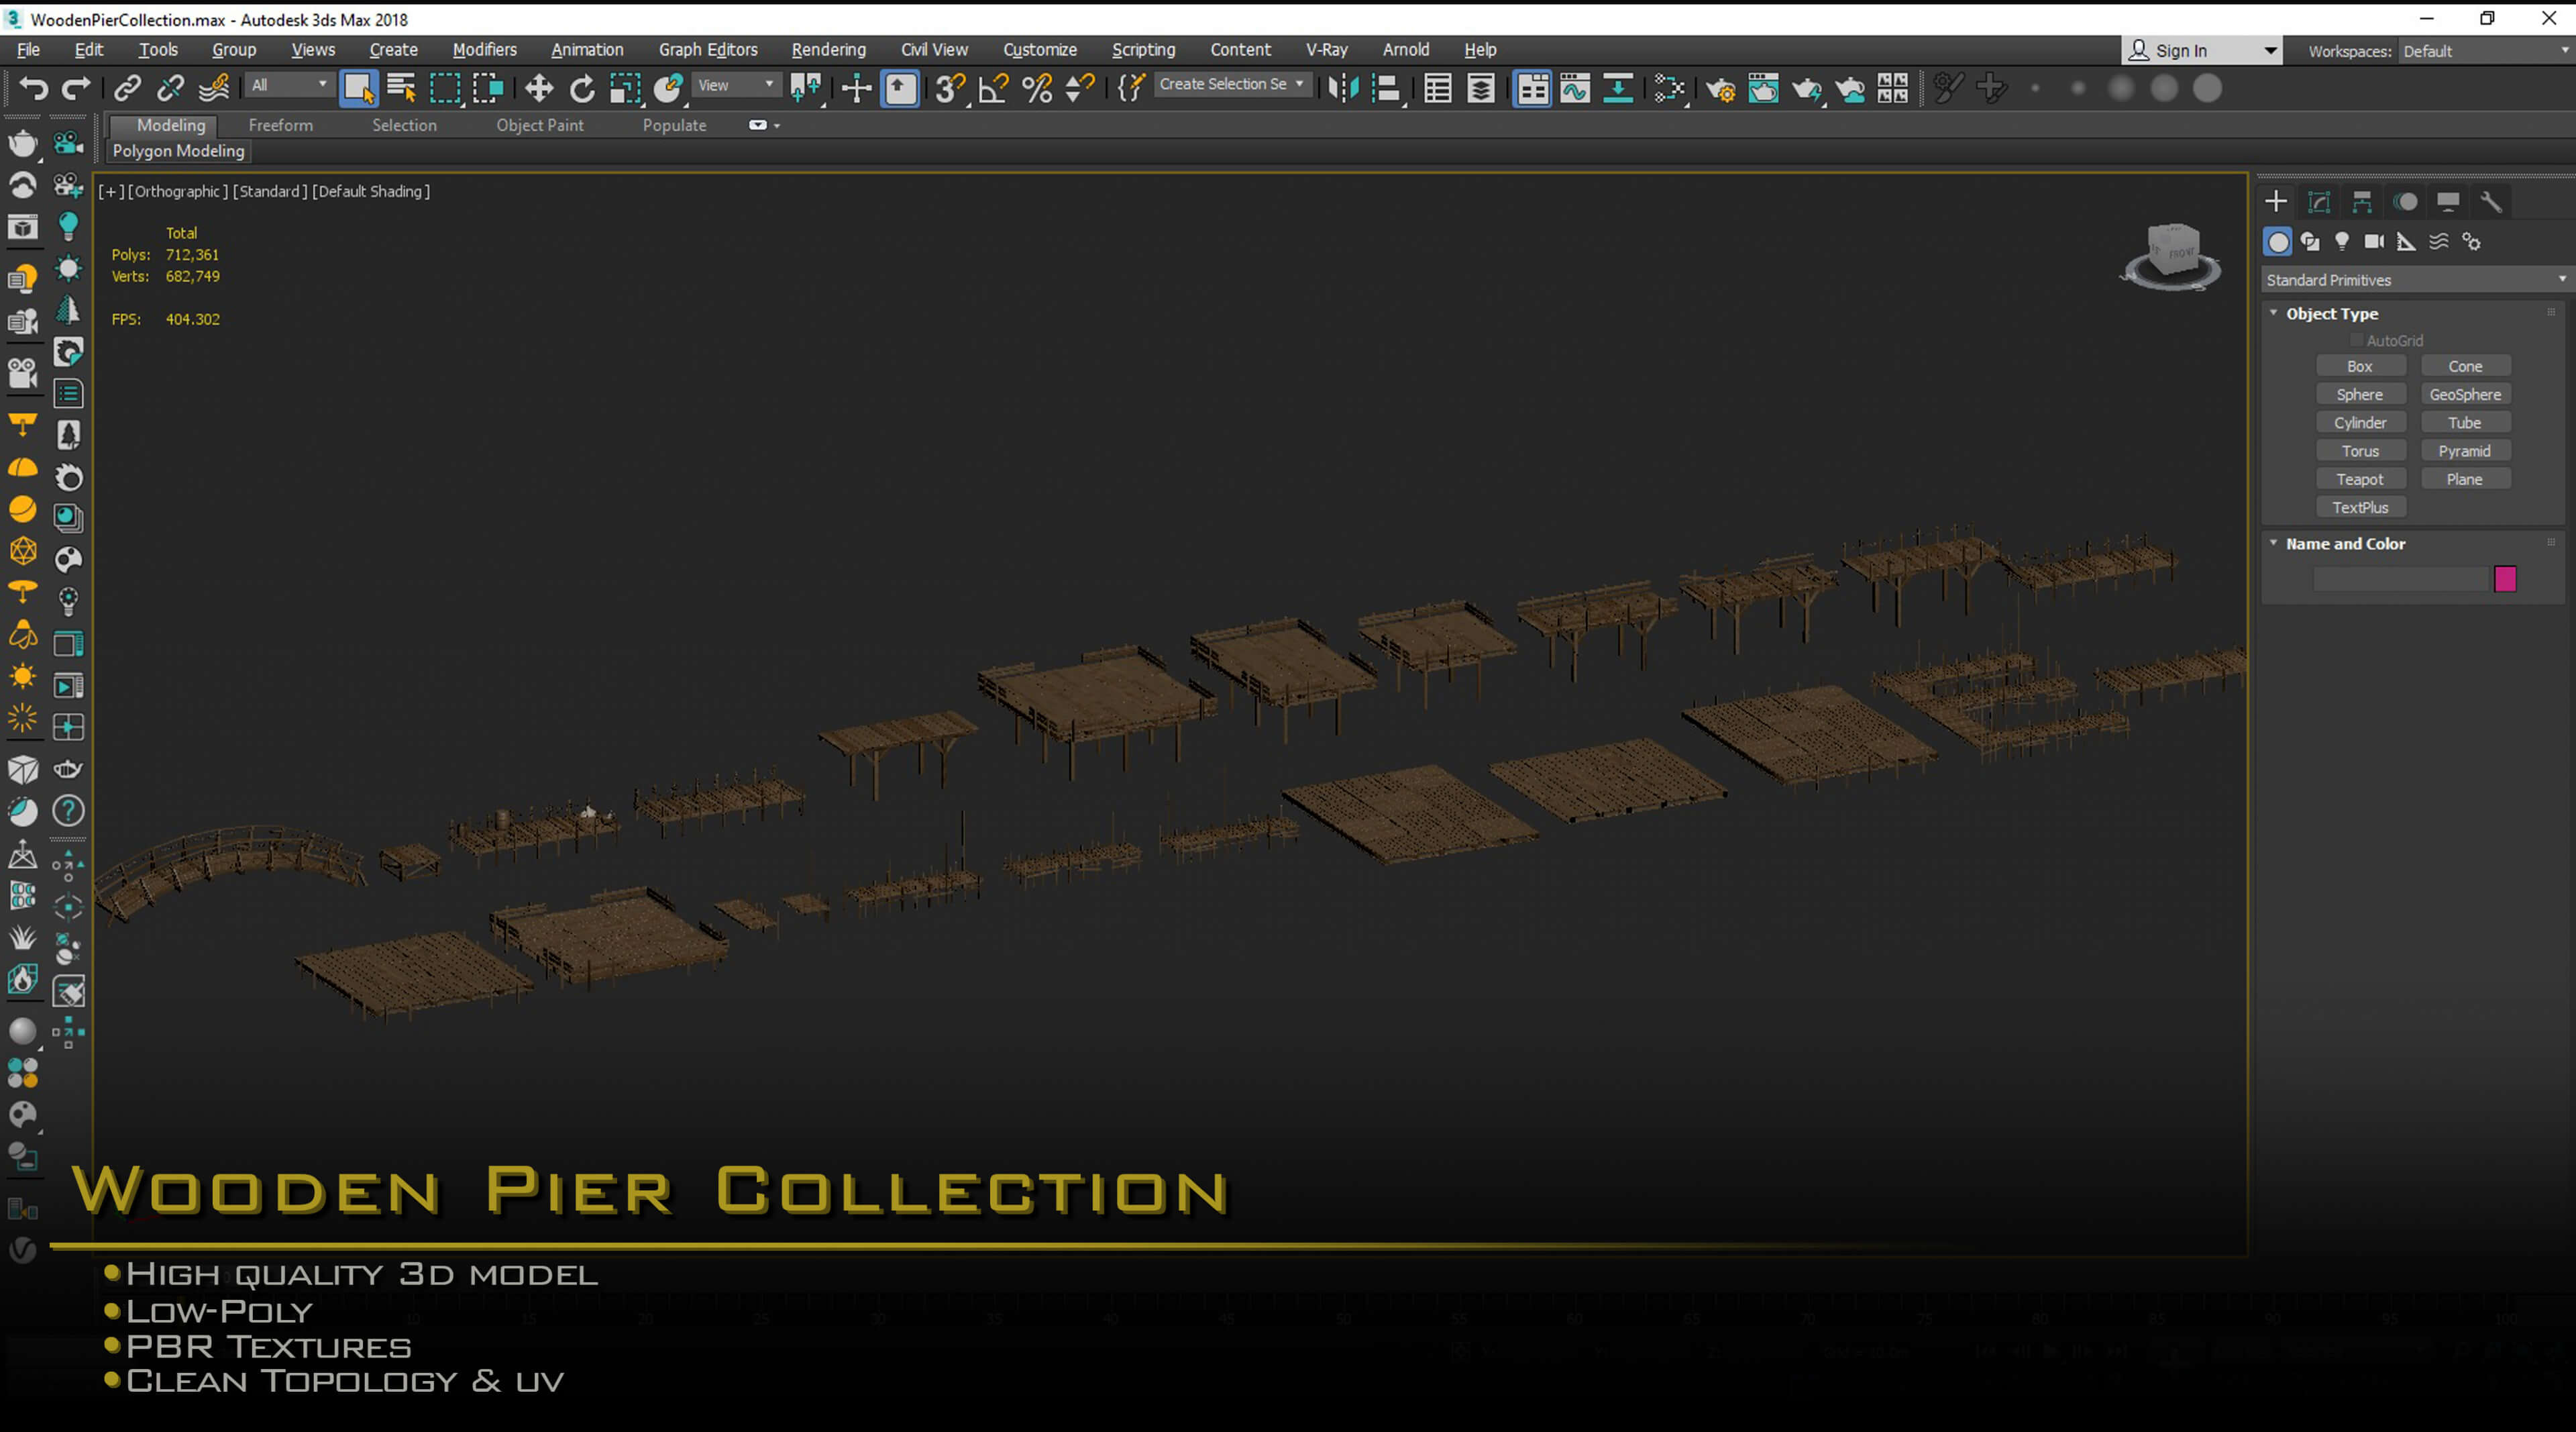Choose the Select Object tool
2576x1432 pixels.
[x=358, y=88]
